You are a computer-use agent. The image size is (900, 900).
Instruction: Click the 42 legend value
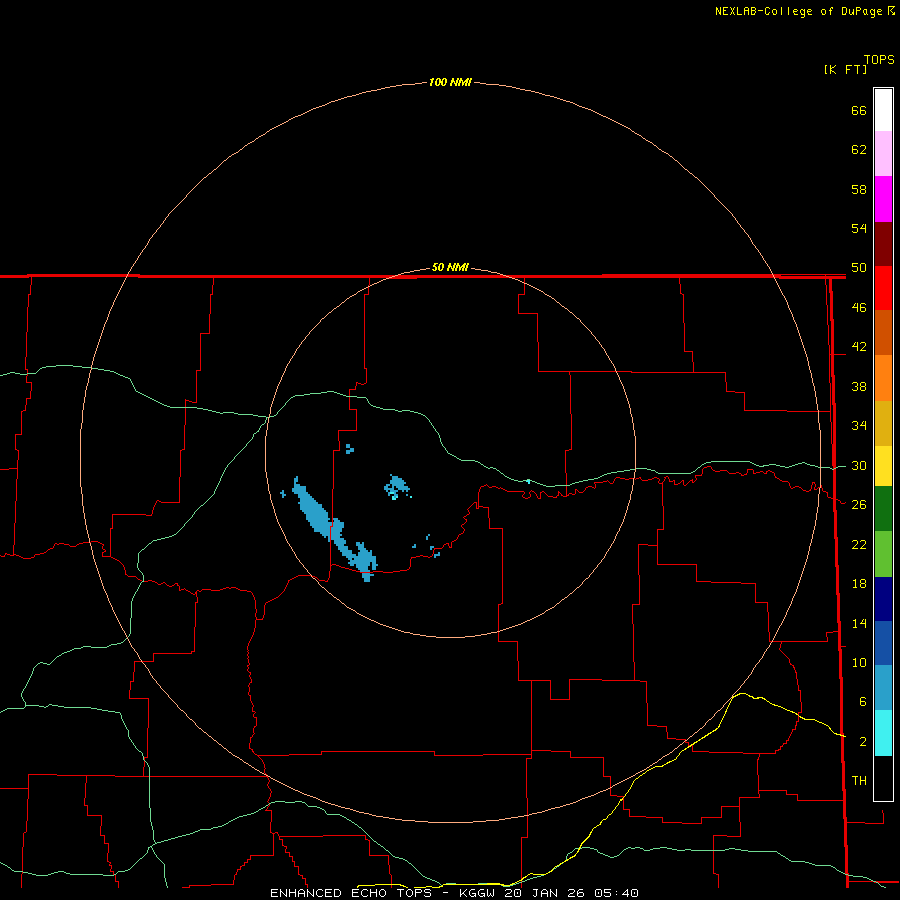coord(859,347)
